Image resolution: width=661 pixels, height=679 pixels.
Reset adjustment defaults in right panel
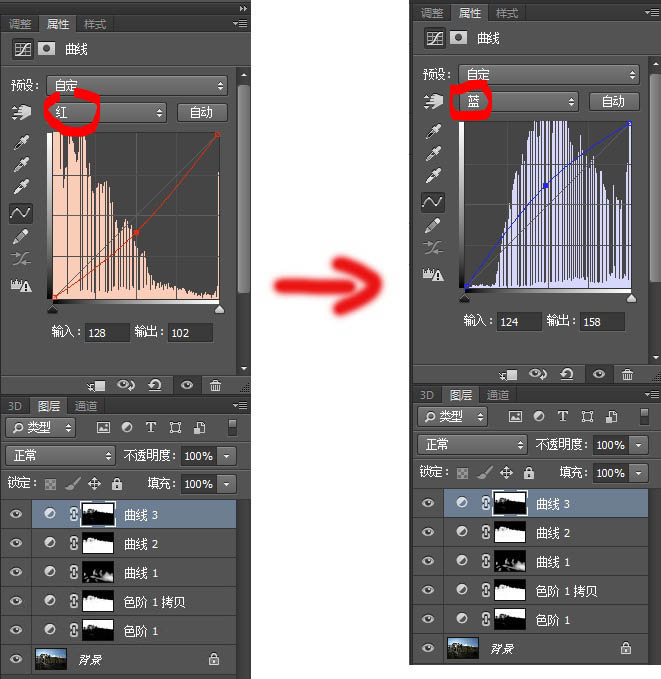point(567,374)
